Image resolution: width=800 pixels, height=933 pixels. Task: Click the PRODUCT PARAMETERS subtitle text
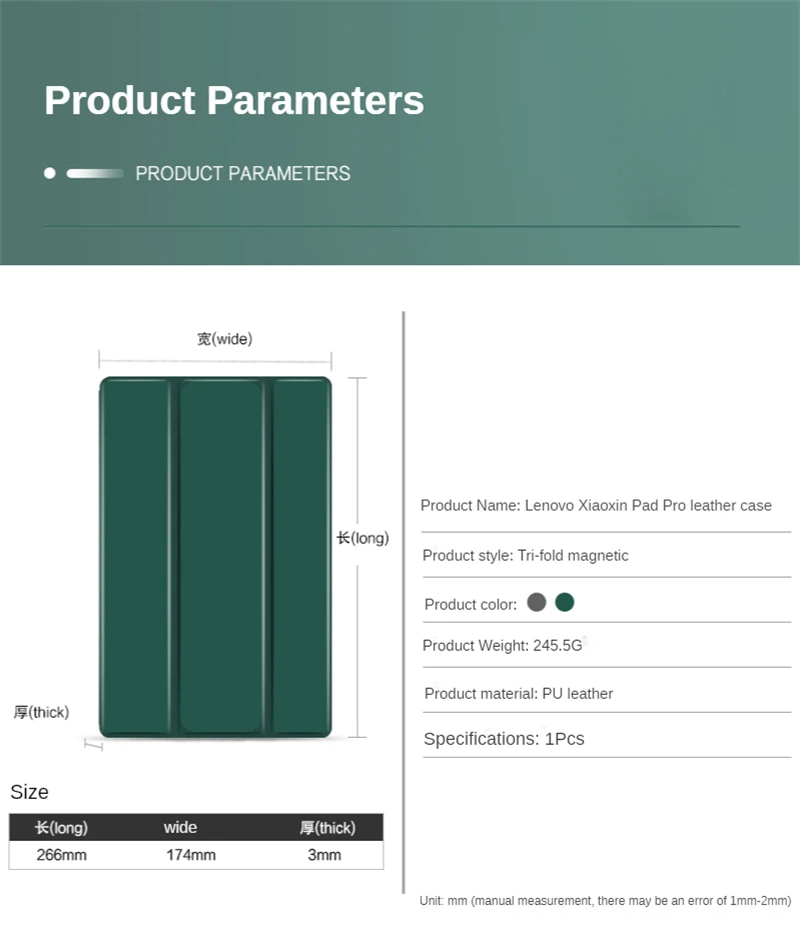pos(243,174)
